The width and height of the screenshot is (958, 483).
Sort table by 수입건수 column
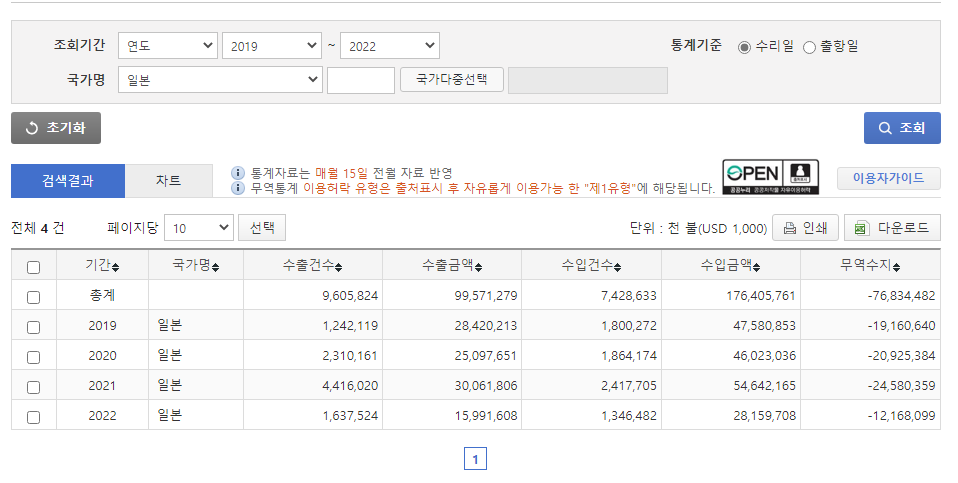618,267
